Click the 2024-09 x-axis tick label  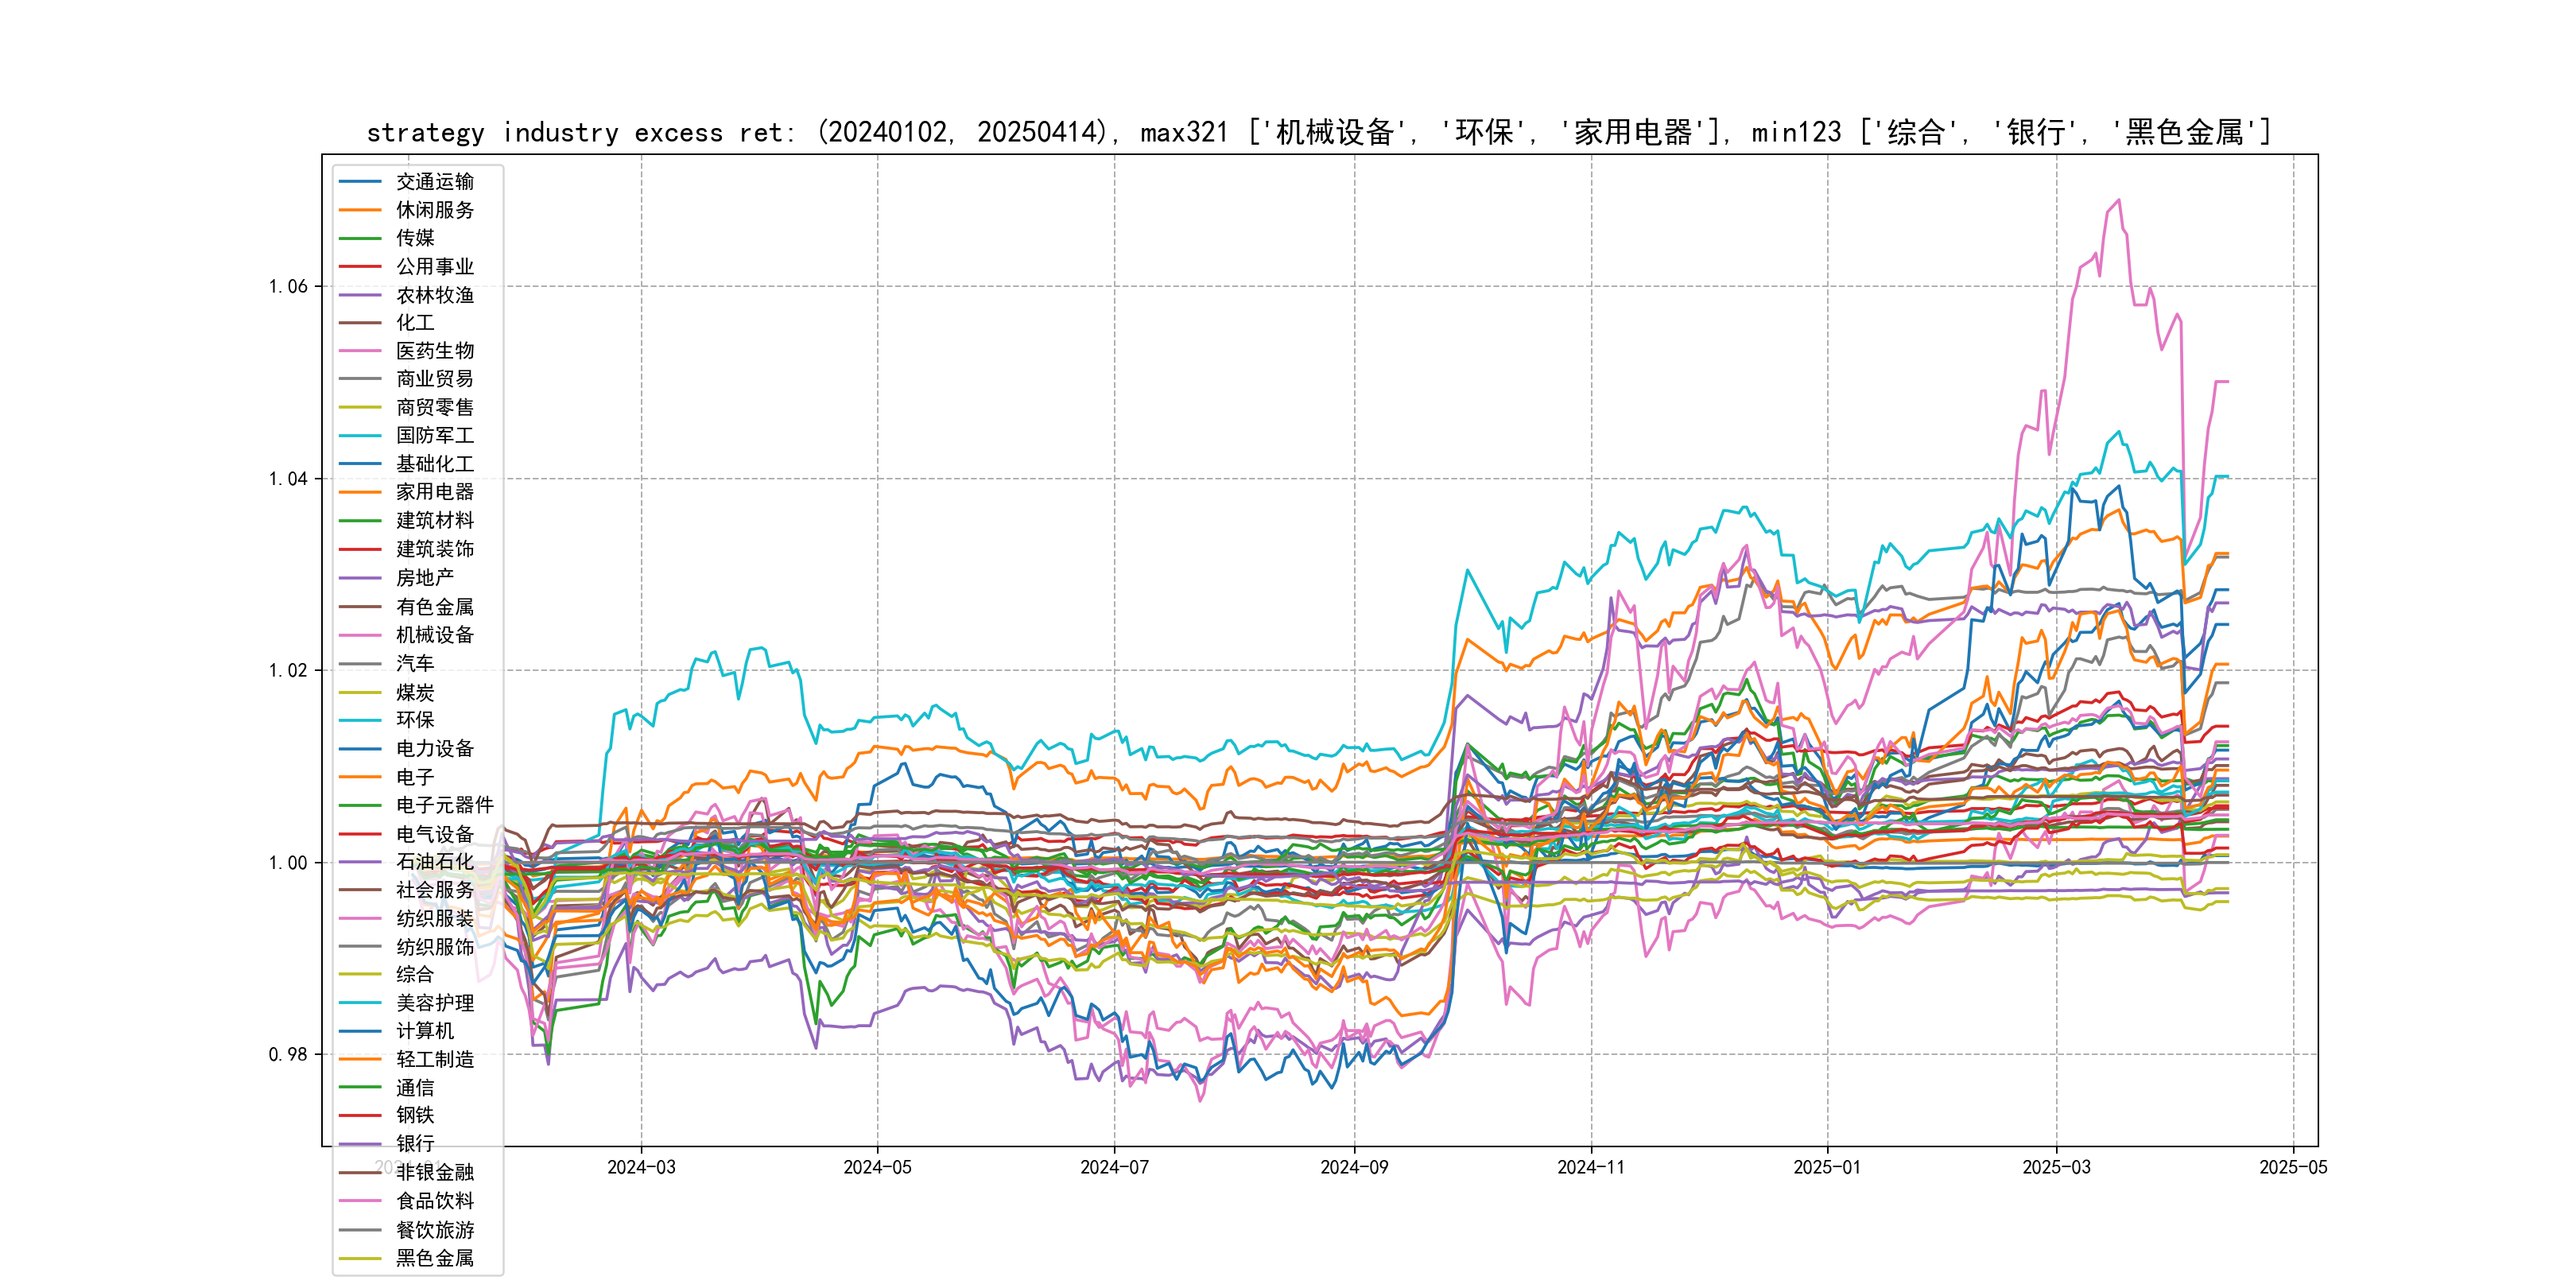coord(1354,1167)
